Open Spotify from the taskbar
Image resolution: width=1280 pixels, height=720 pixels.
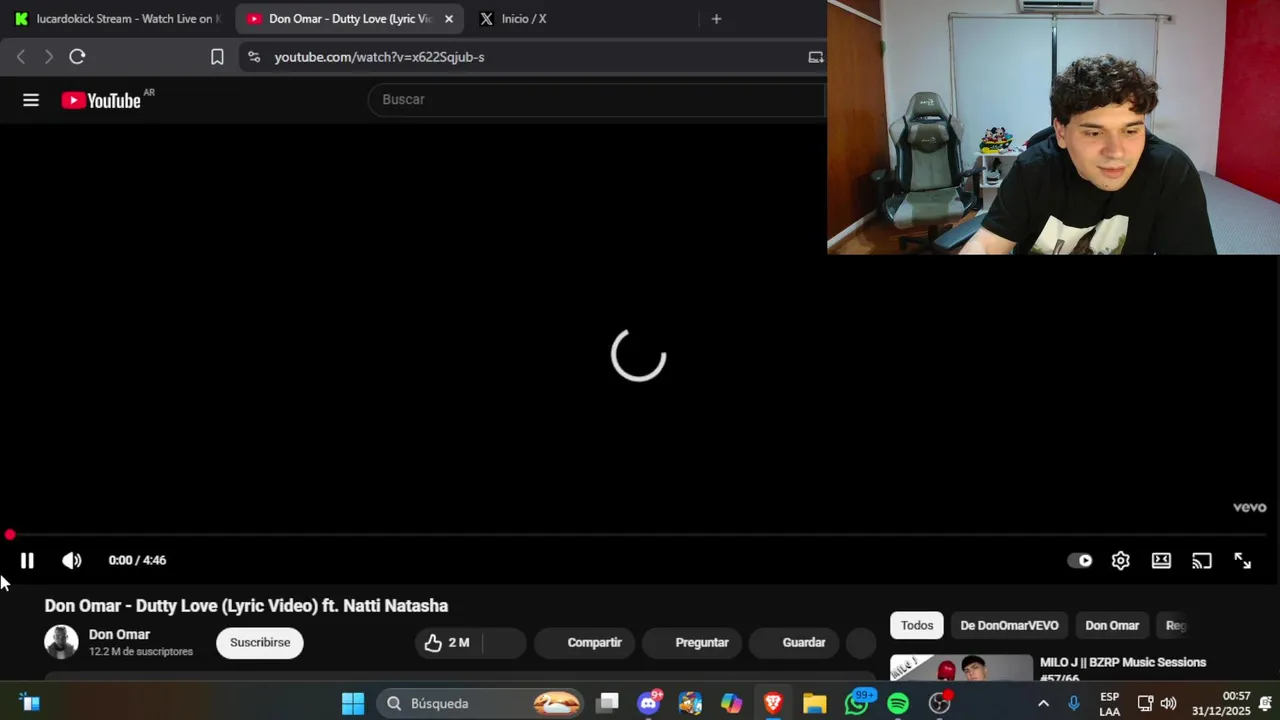coord(898,704)
